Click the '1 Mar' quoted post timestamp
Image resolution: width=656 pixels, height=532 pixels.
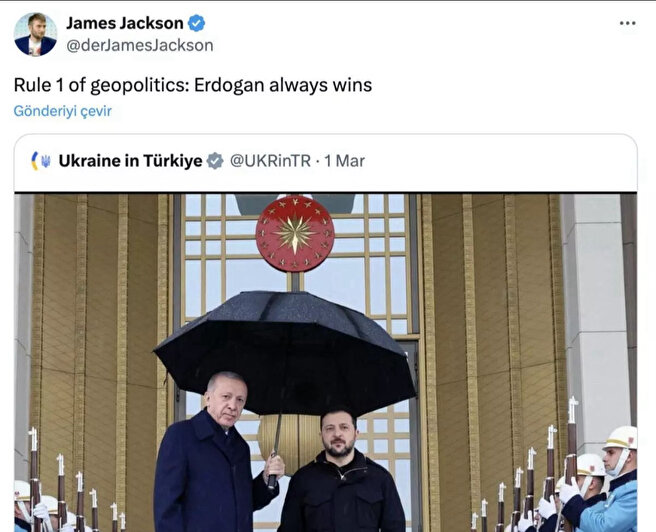coord(344,161)
